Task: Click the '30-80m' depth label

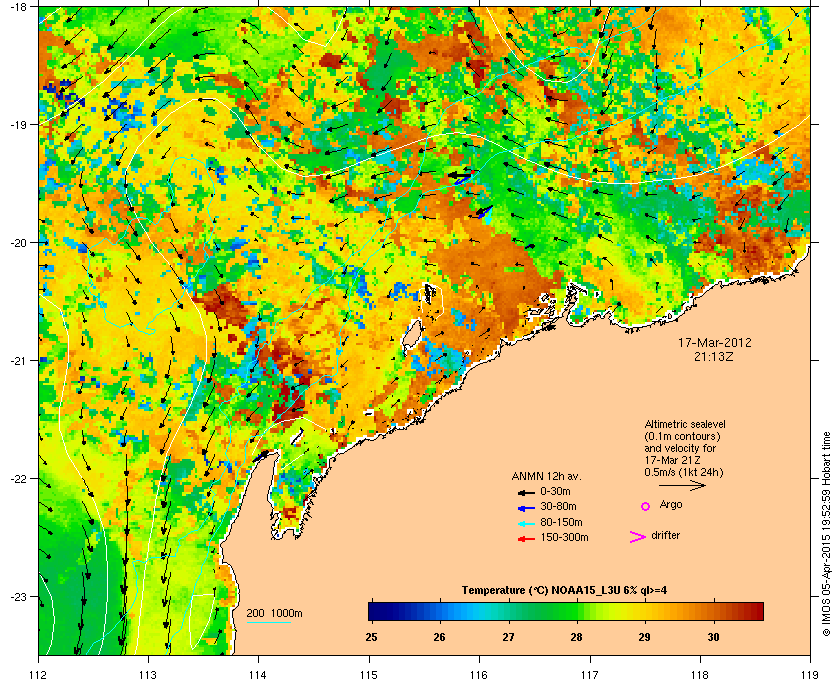Action: click(558, 506)
